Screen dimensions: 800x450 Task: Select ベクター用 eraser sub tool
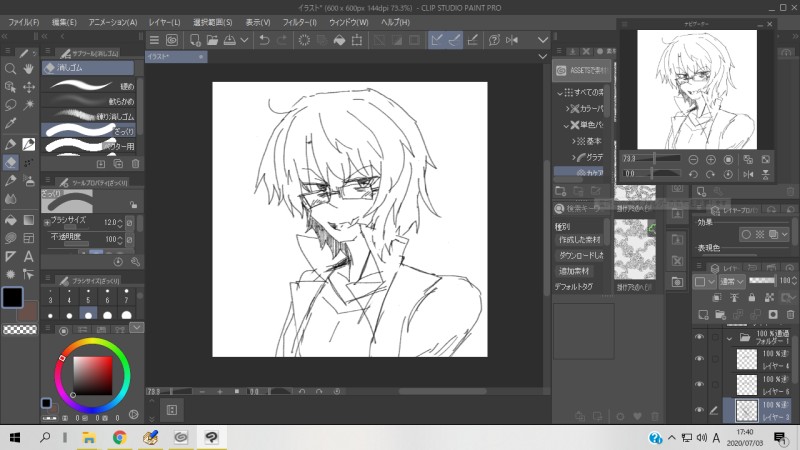(88, 146)
